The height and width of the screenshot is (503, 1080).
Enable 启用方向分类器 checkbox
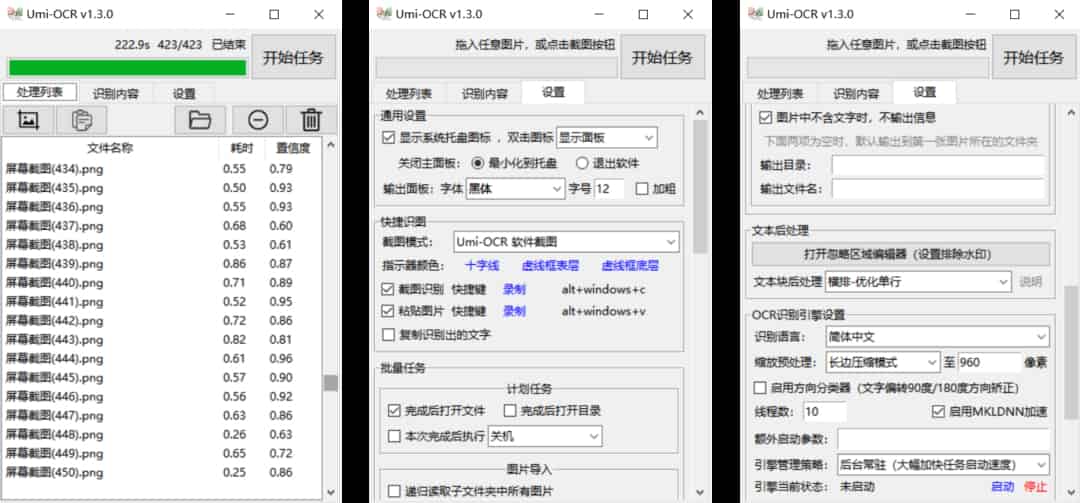tap(760, 387)
